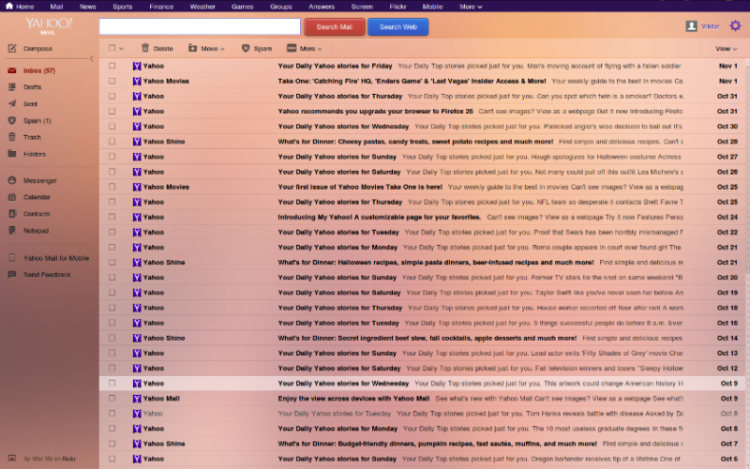Click the Search Mail button
Image resolution: width=750 pixels, height=469 pixels.
[x=334, y=27]
